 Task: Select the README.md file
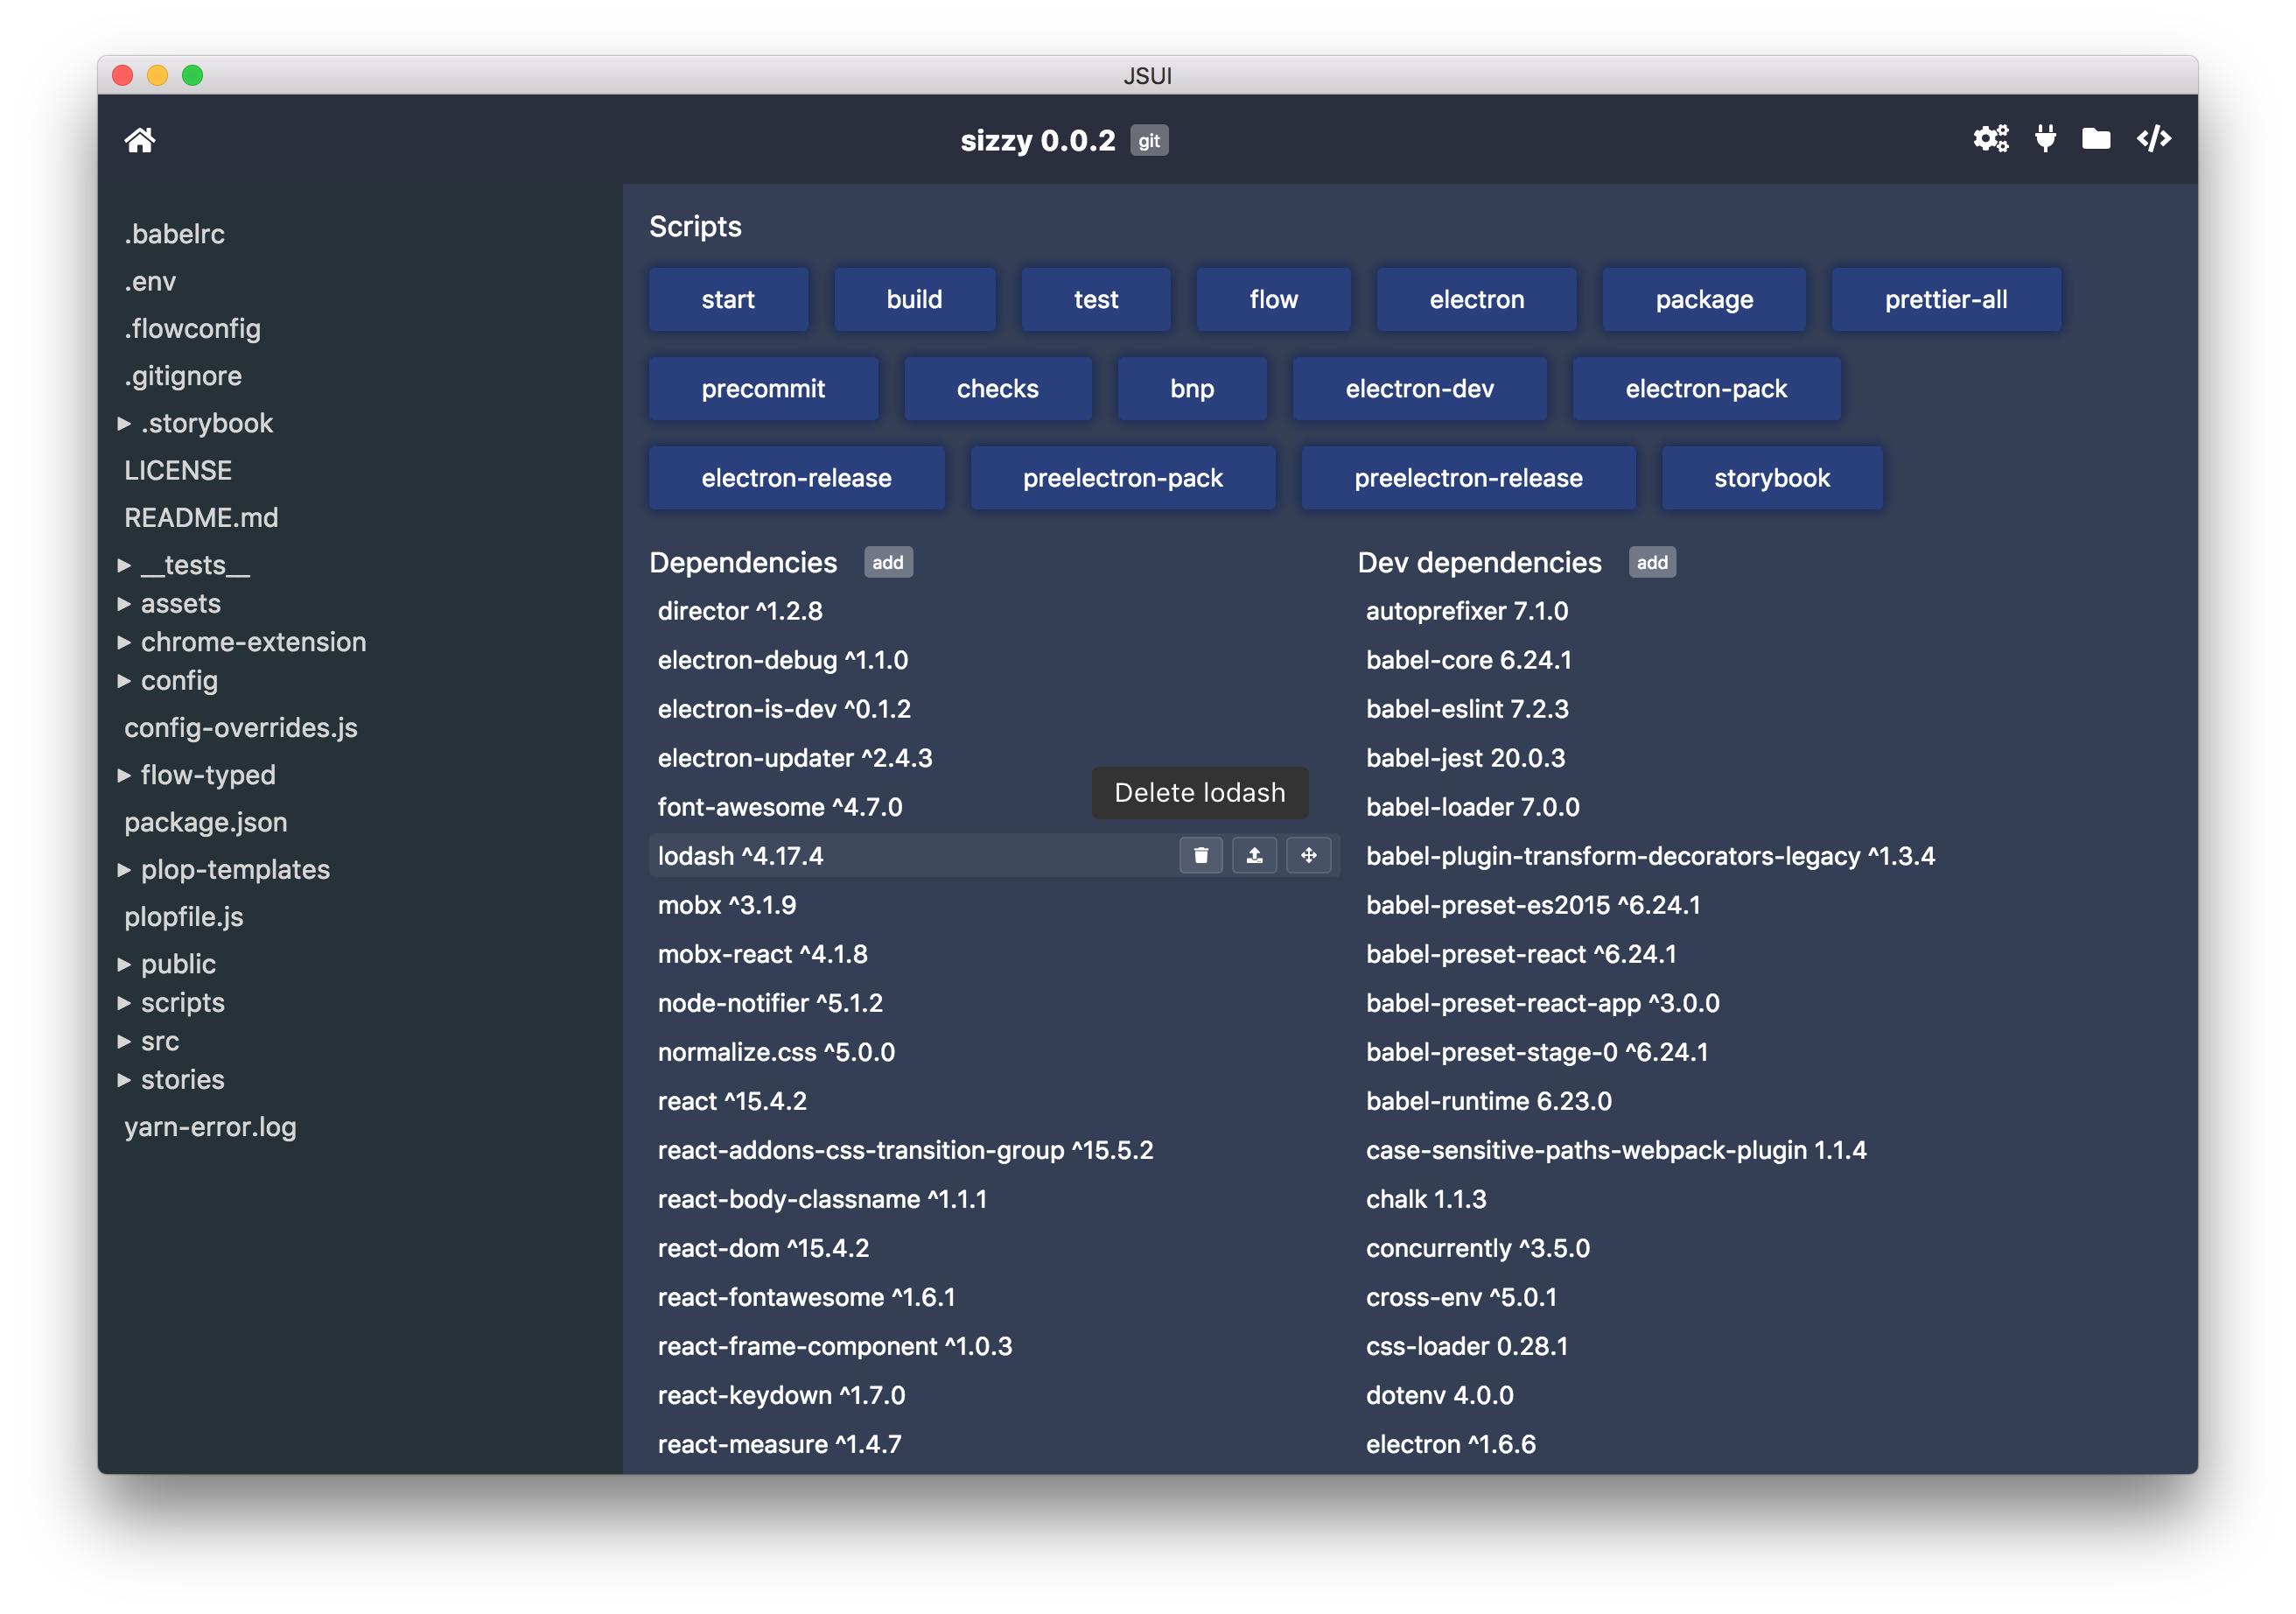[201, 518]
